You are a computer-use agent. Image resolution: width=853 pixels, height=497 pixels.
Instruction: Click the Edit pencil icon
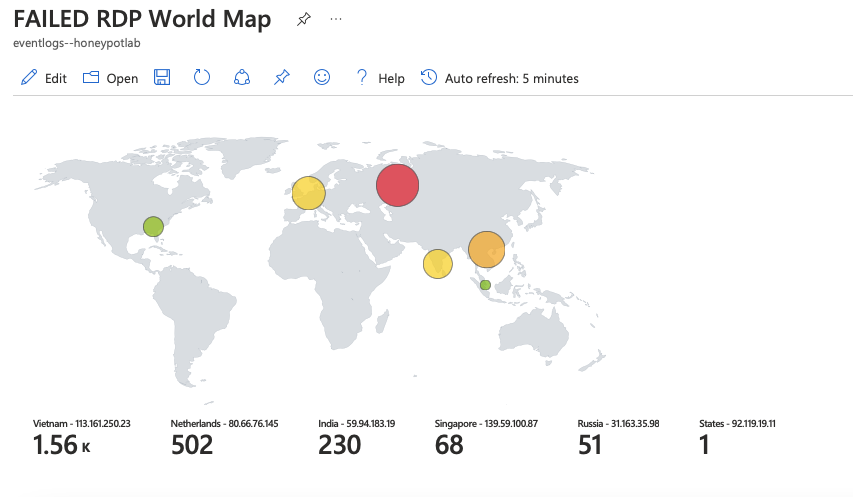(29, 78)
